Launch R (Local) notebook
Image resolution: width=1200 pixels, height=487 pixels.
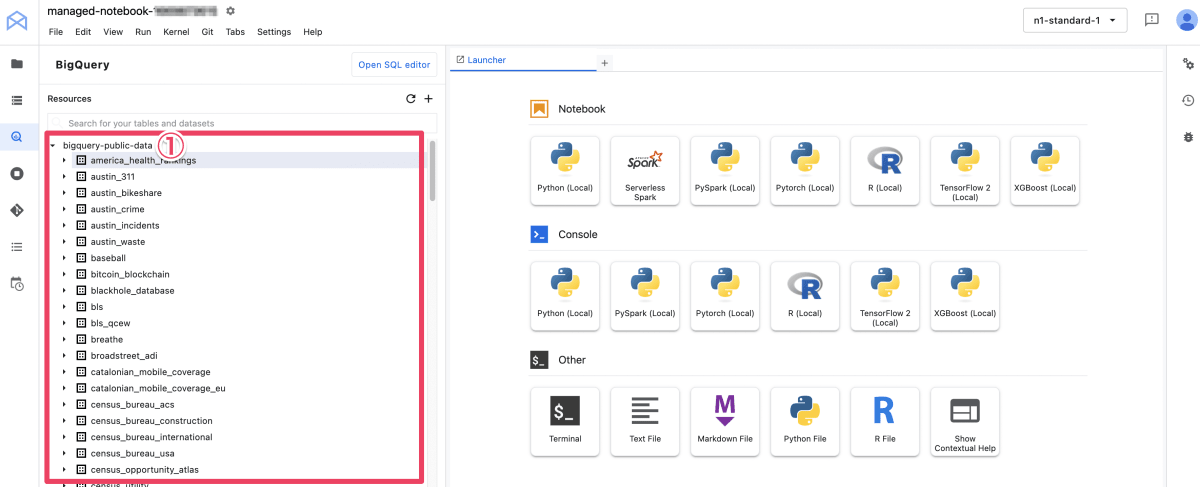point(885,171)
